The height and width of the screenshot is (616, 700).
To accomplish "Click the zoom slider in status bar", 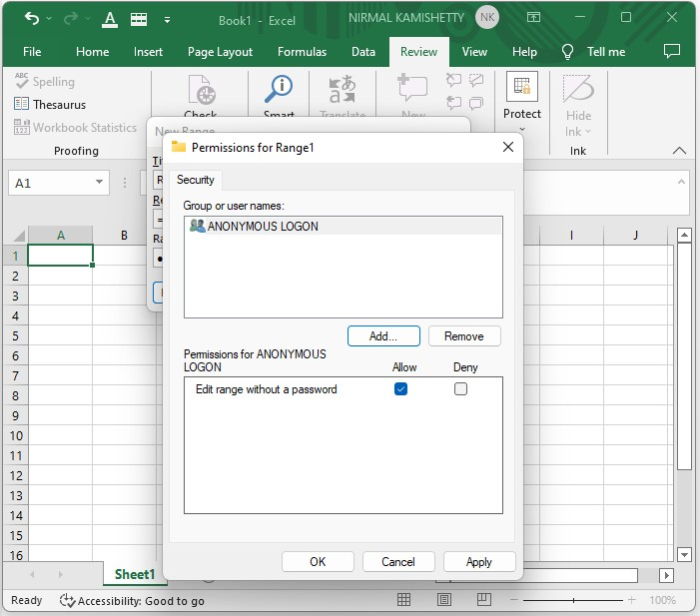I will click(573, 600).
